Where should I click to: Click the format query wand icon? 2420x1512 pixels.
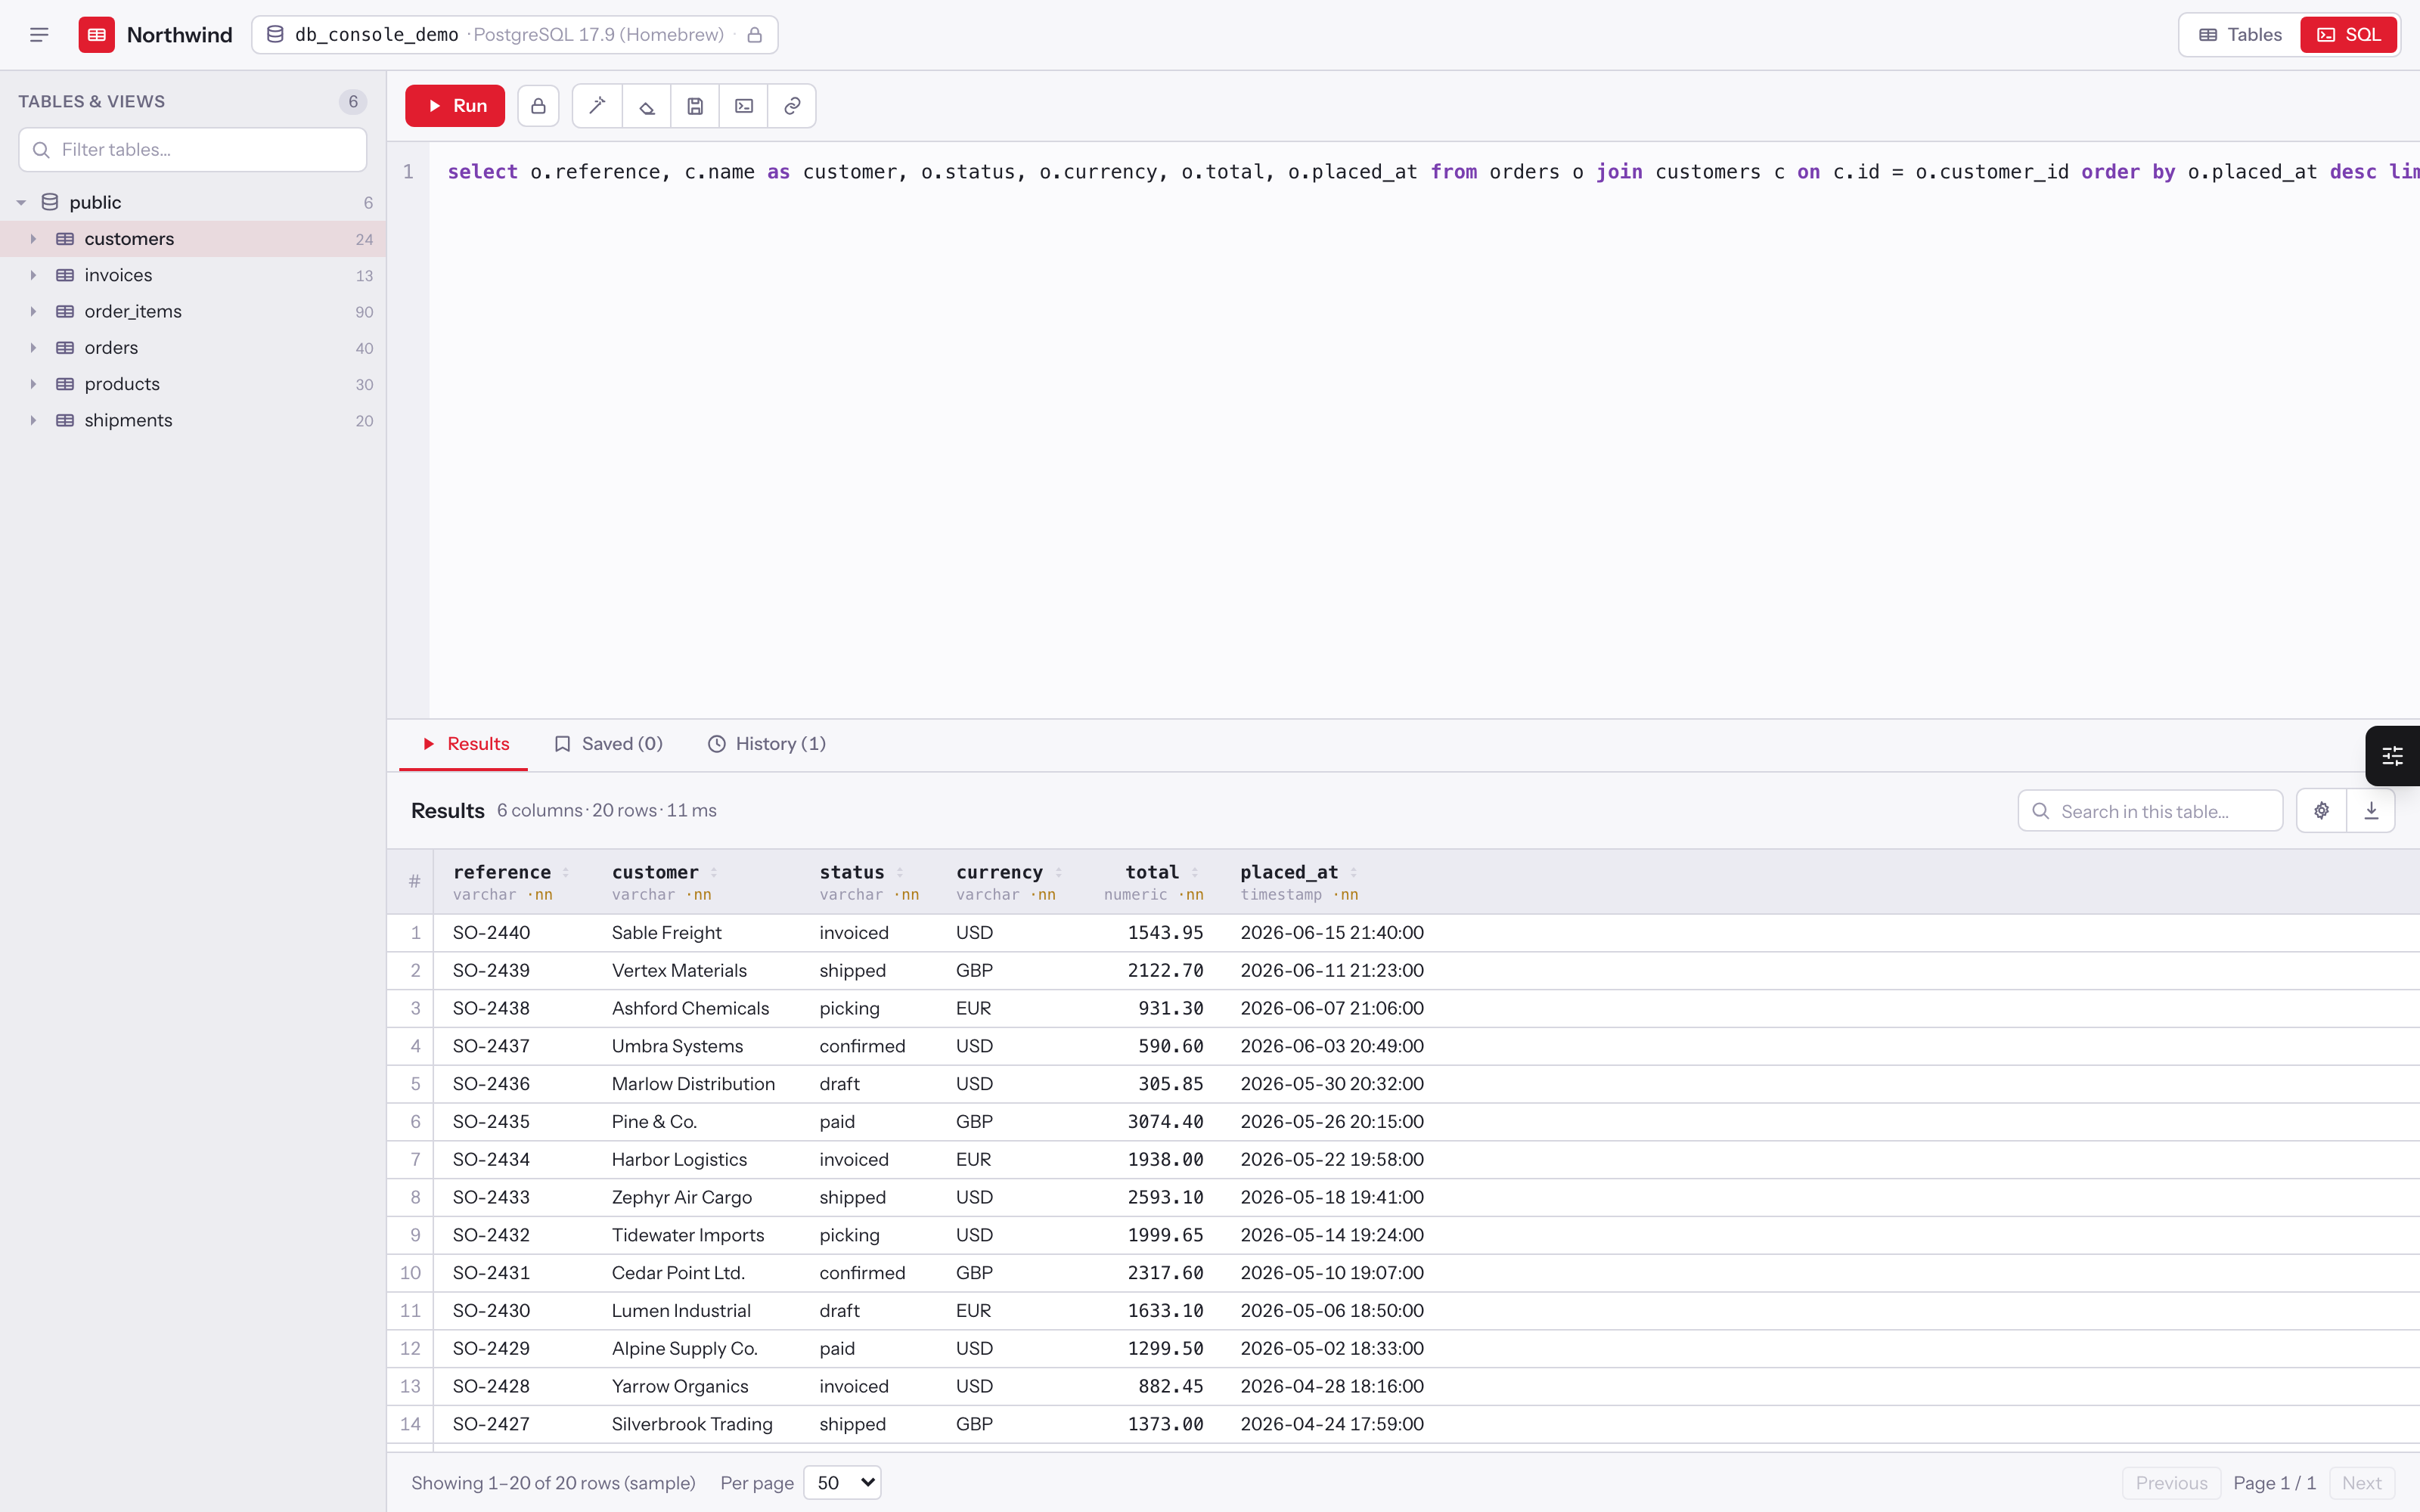tap(598, 106)
